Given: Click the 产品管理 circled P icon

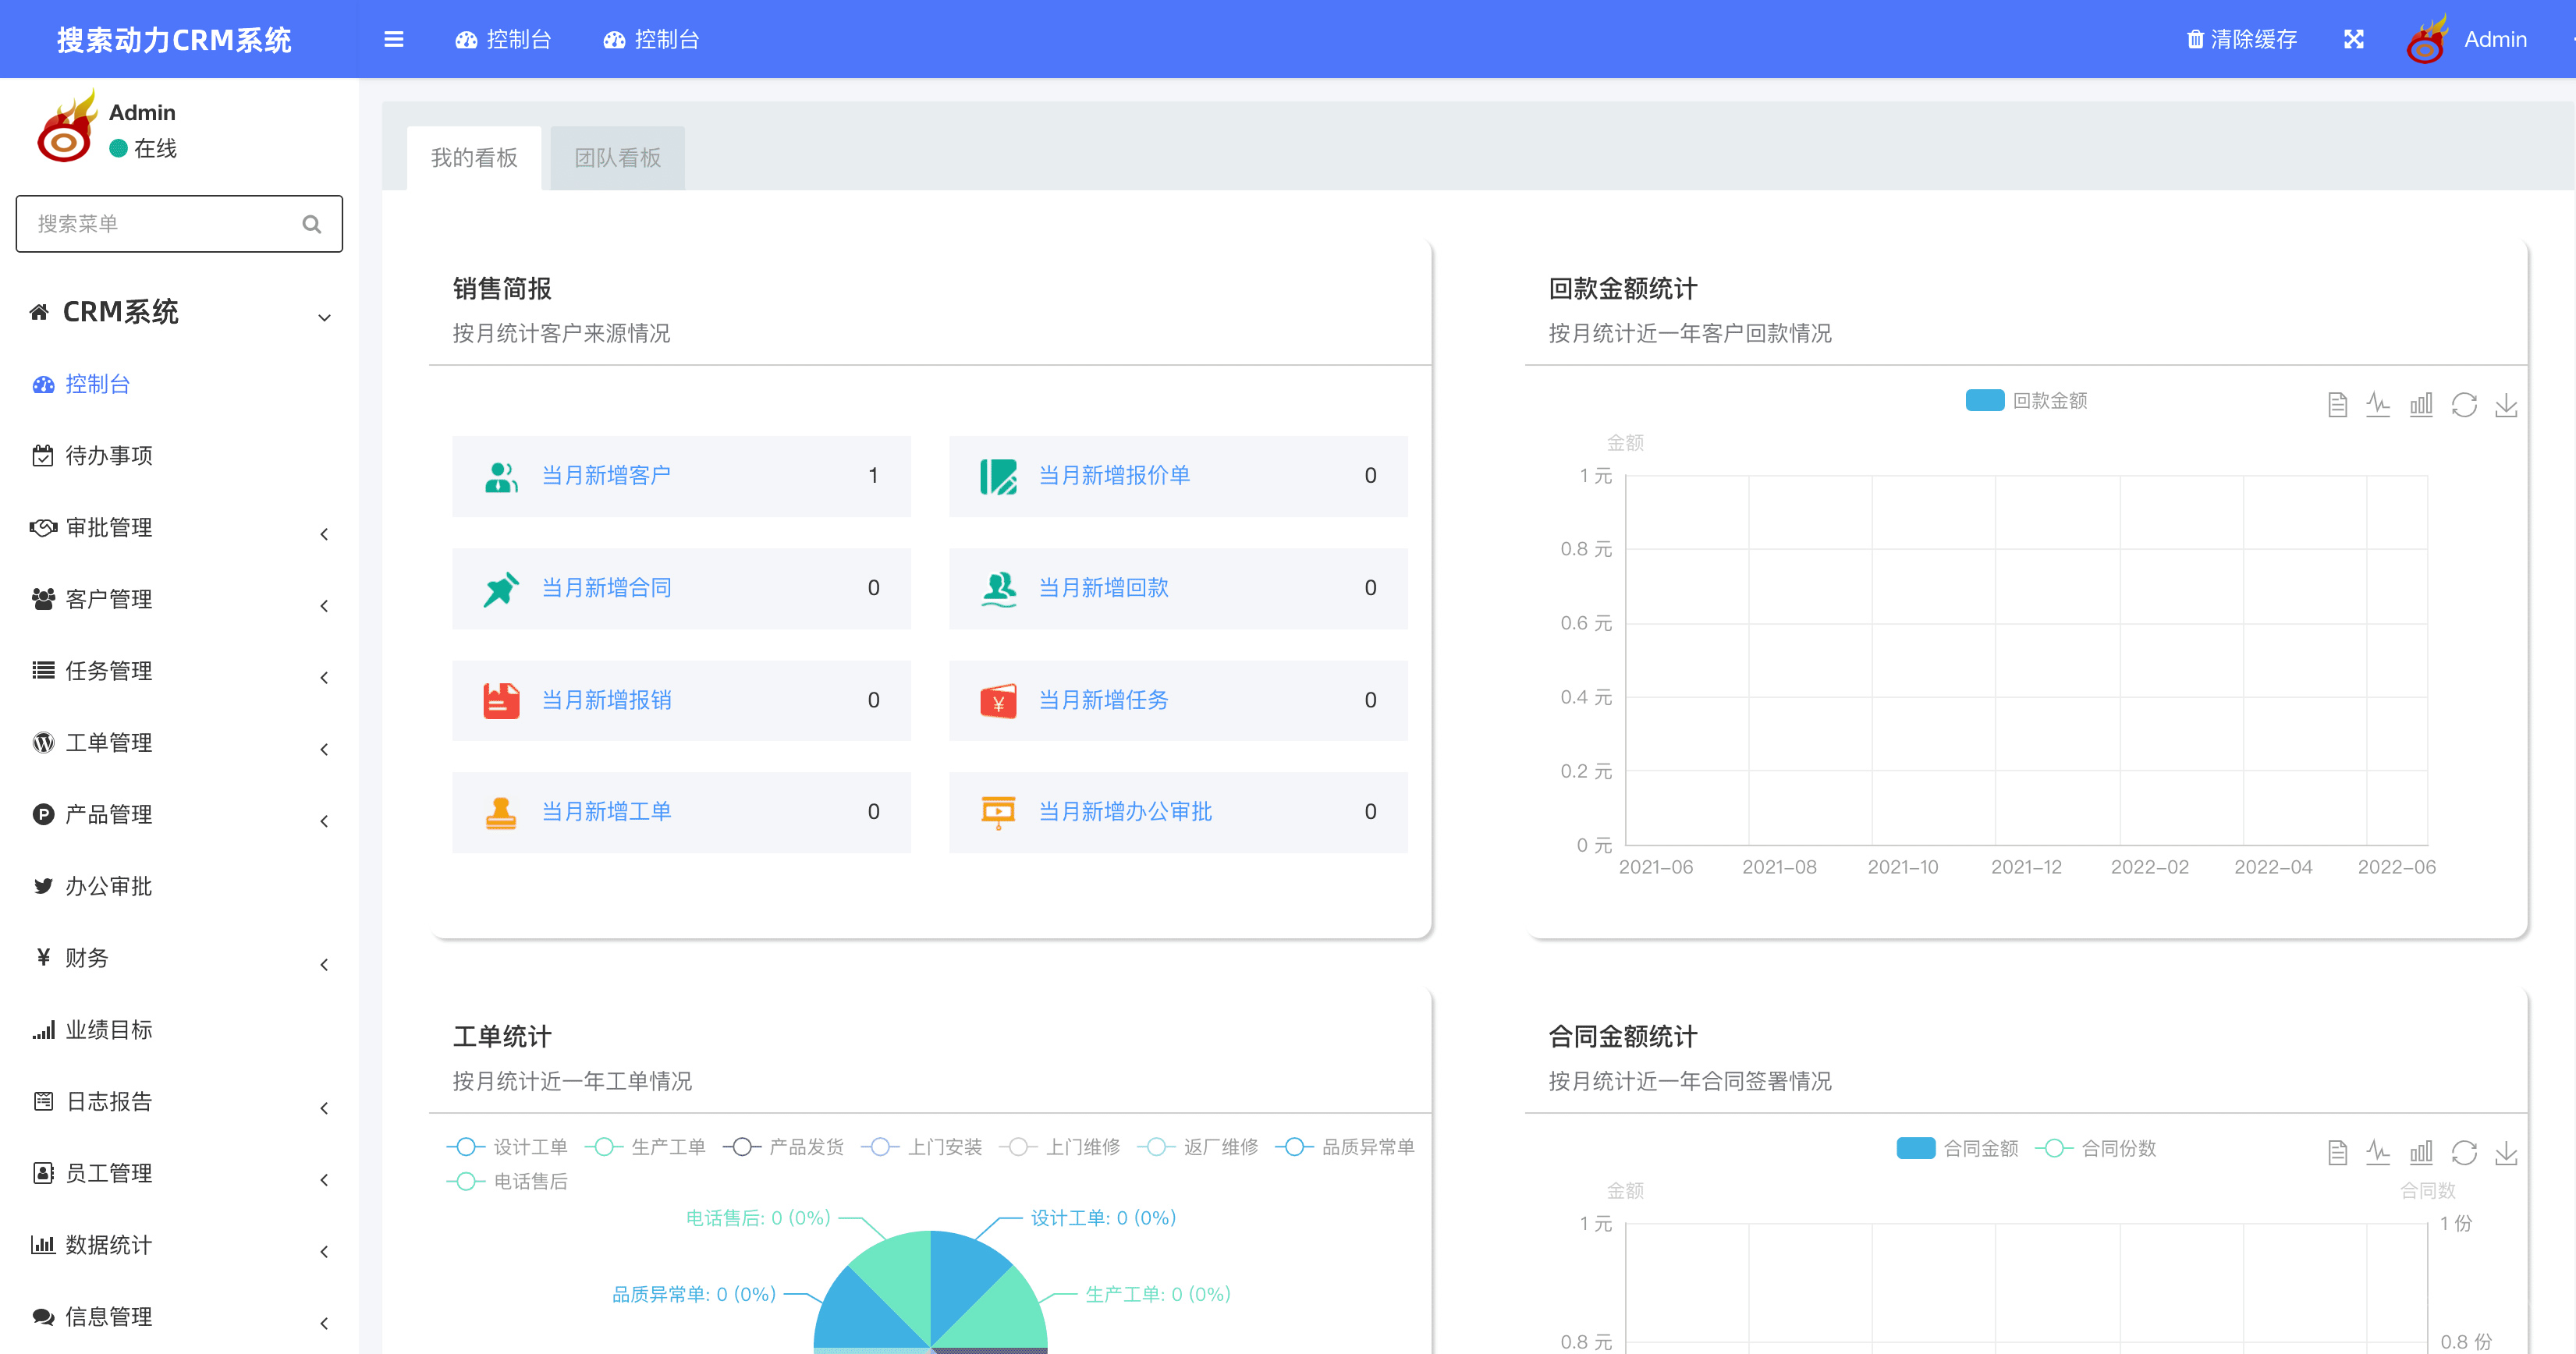Looking at the screenshot, I should [42, 814].
